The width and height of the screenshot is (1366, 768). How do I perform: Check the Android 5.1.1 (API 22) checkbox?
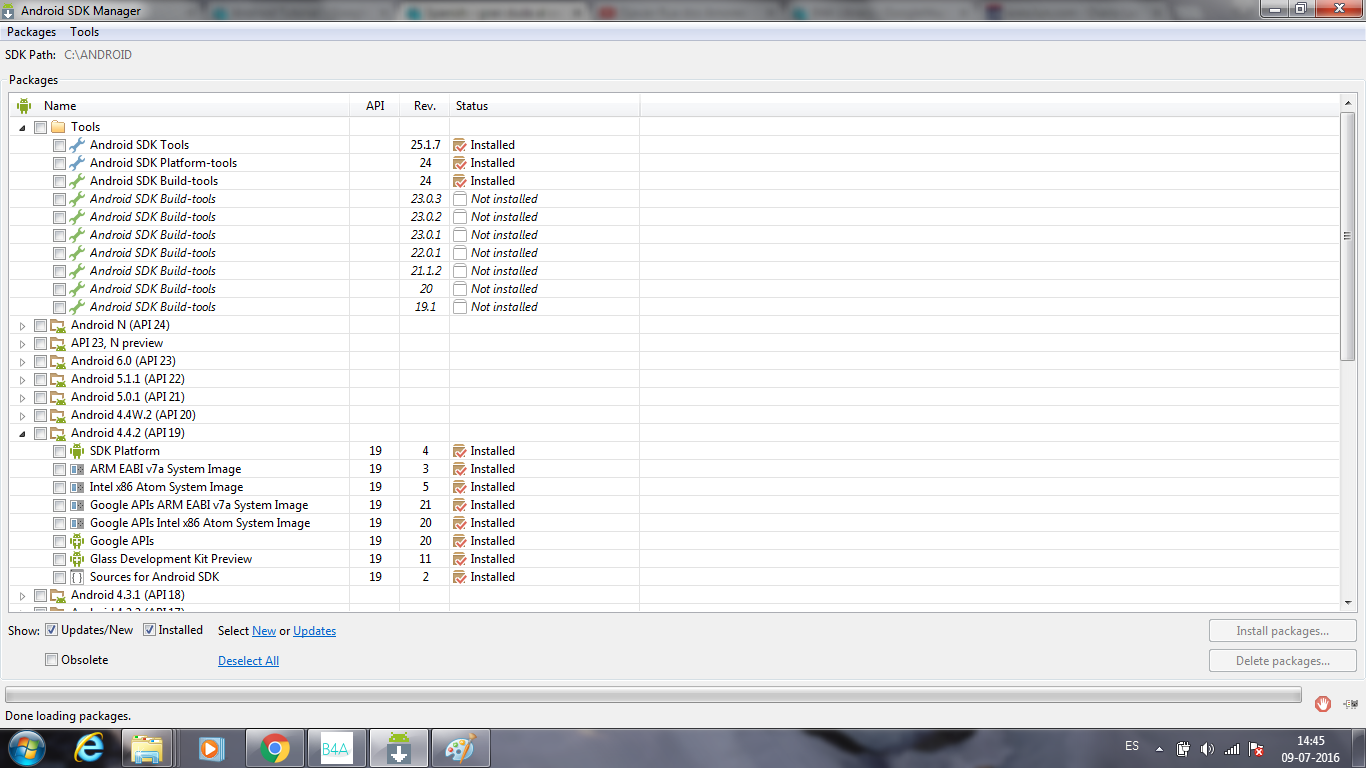point(40,379)
